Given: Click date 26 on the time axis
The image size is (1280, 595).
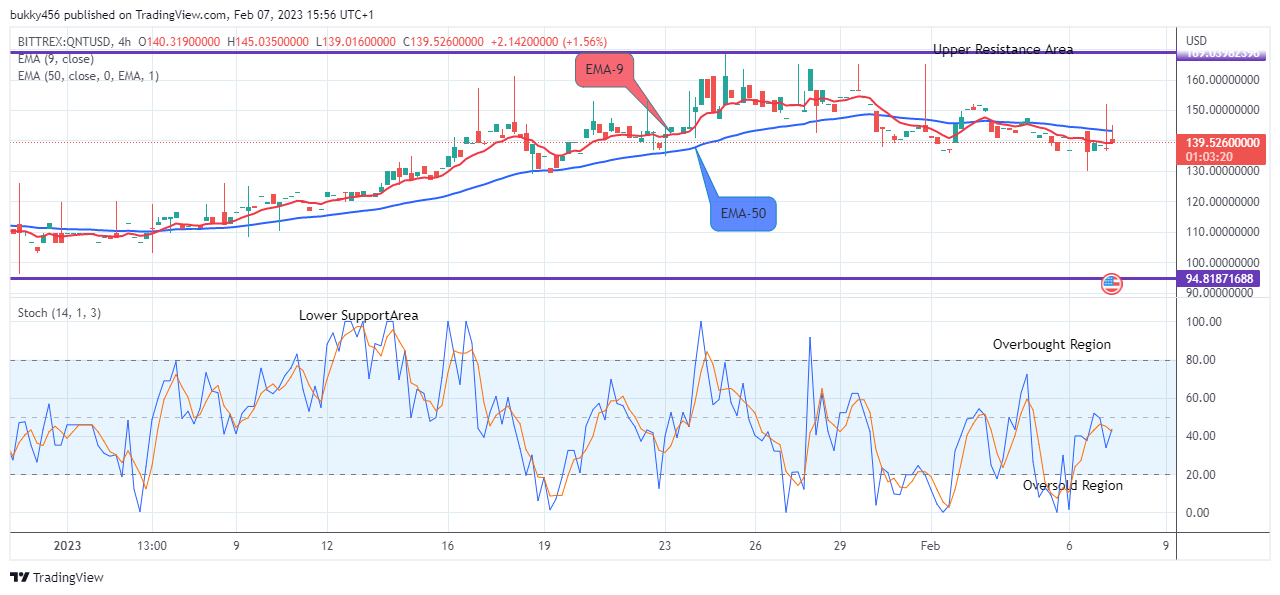Looking at the screenshot, I should pos(755,546).
